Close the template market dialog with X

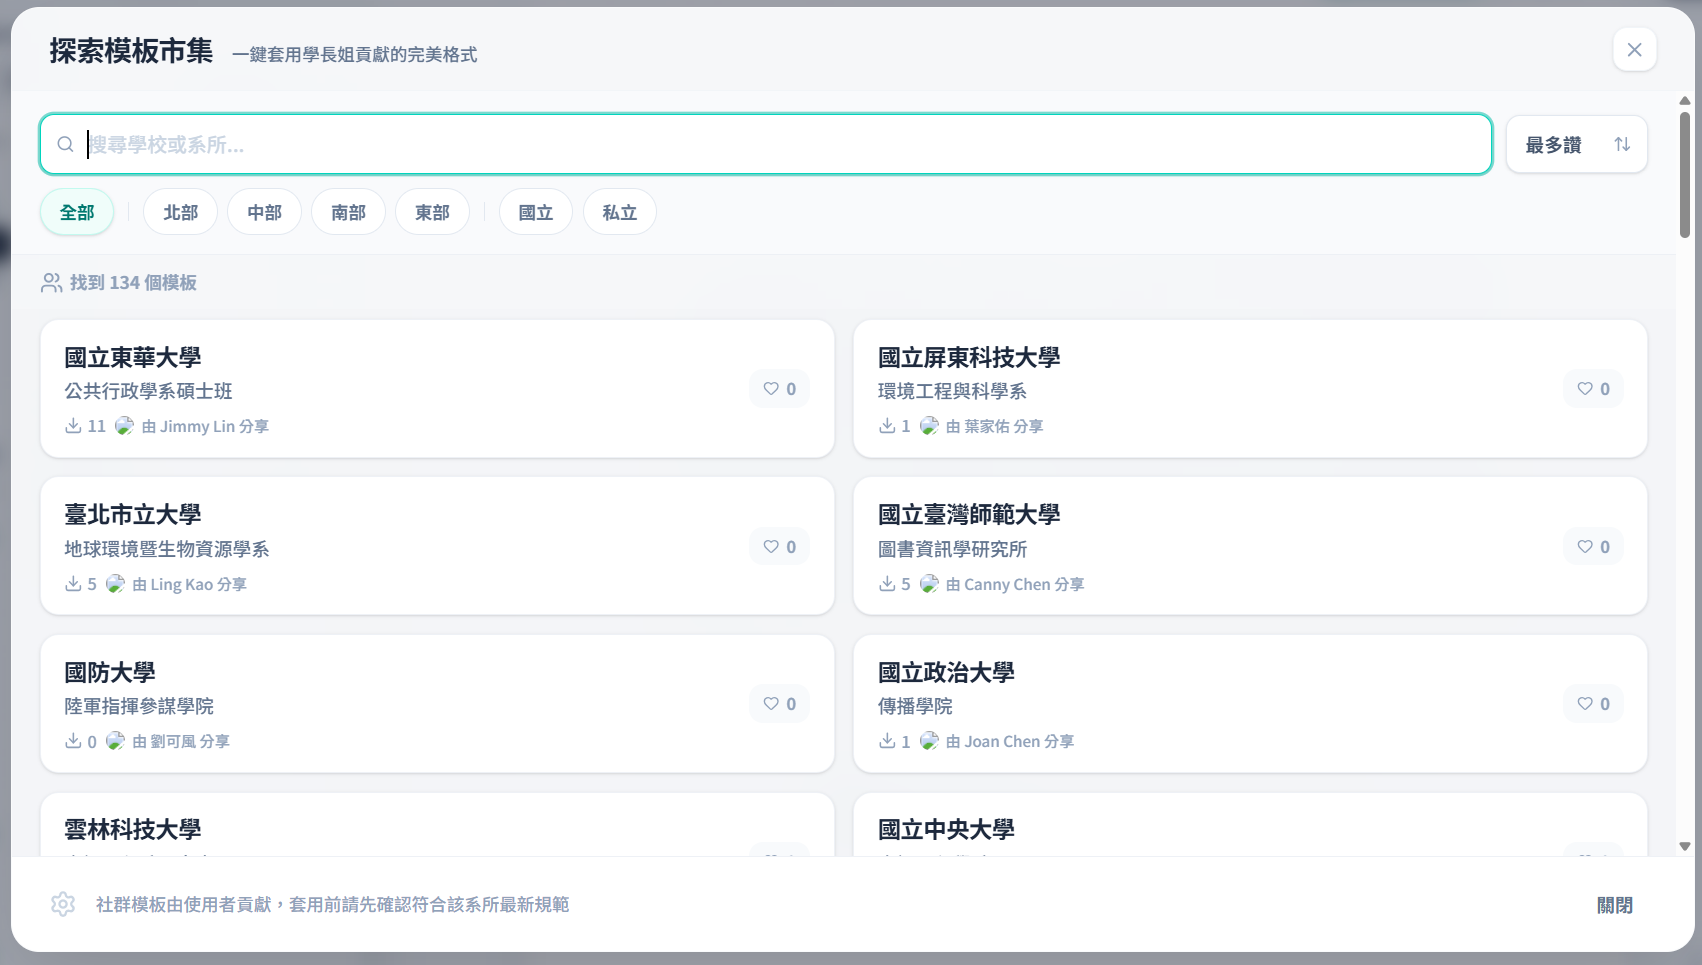[x=1634, y=50]
